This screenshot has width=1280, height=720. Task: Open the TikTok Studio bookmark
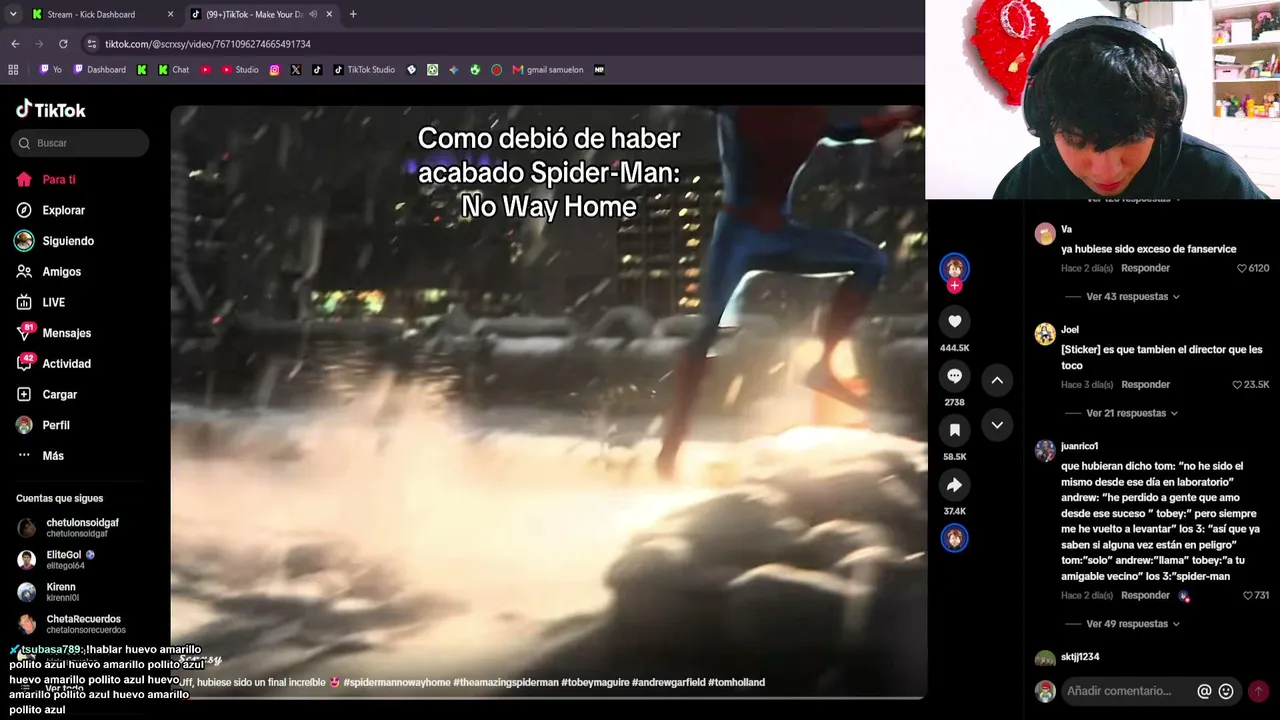tap(364, 70)
